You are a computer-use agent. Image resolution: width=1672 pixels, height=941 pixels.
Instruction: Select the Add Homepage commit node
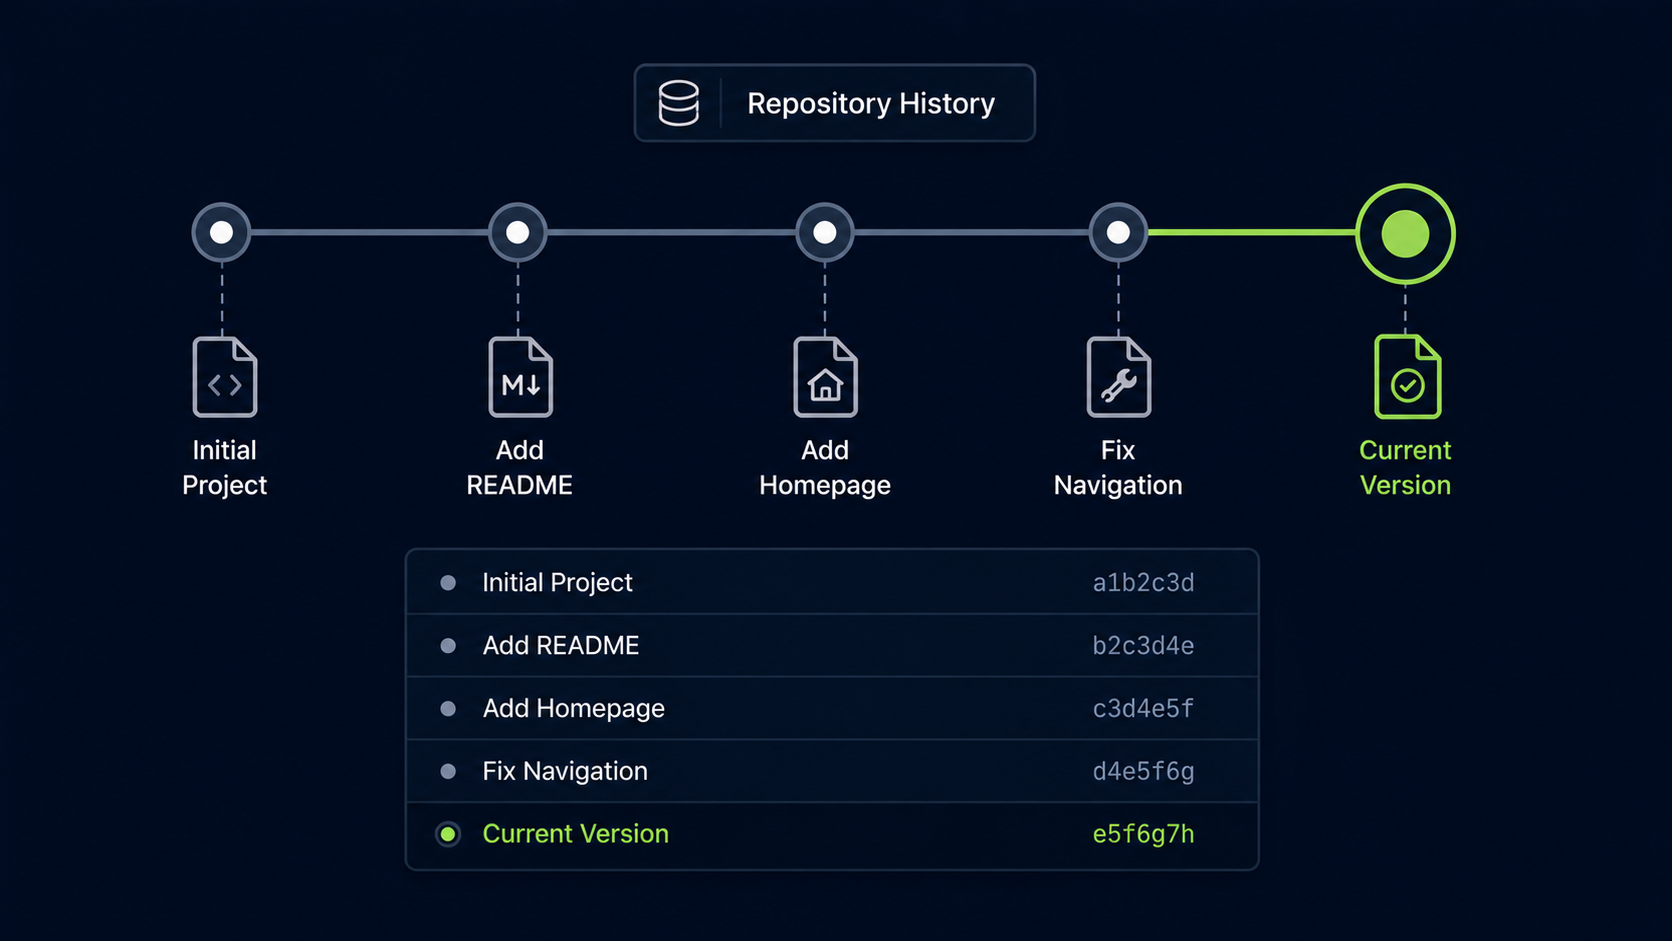(825, 232)
